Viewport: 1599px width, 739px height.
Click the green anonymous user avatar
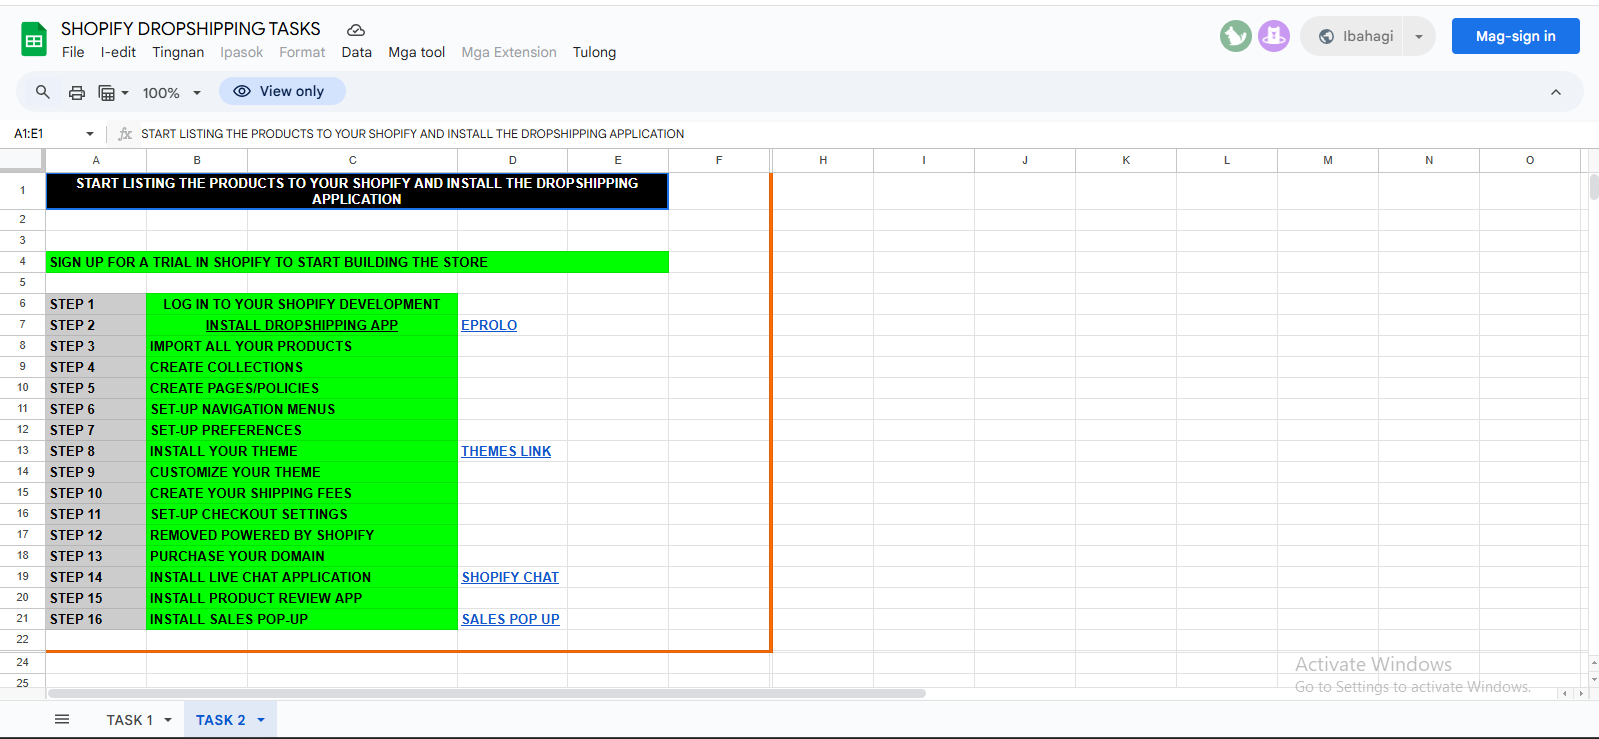[1236, 36]
